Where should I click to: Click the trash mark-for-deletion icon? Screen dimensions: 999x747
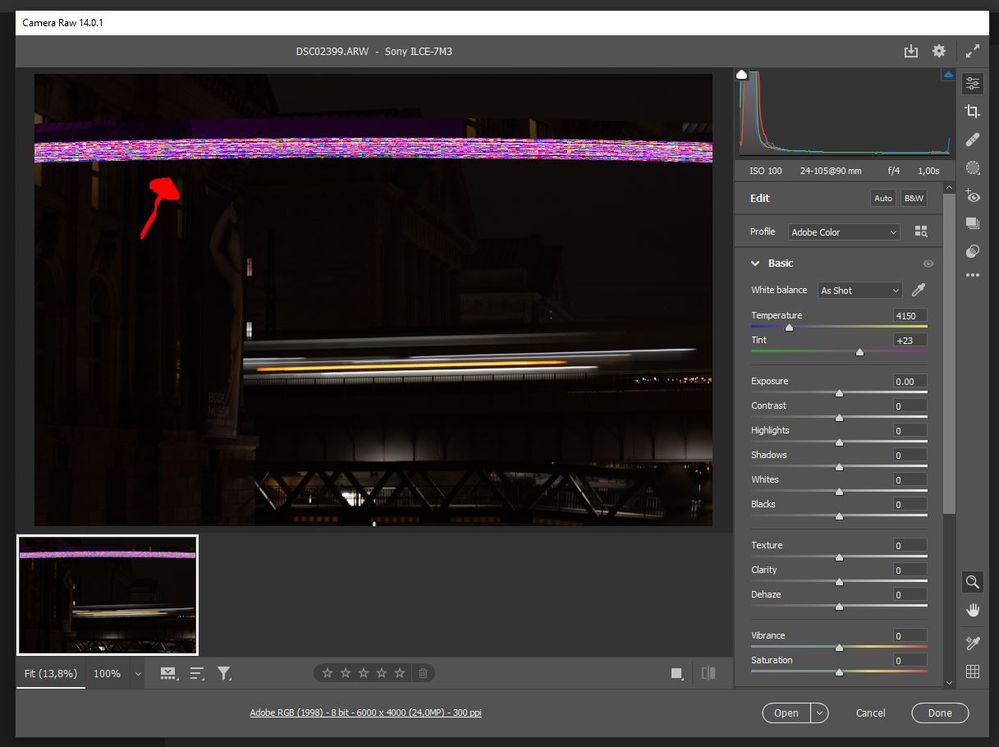click(x=422, y=673)
